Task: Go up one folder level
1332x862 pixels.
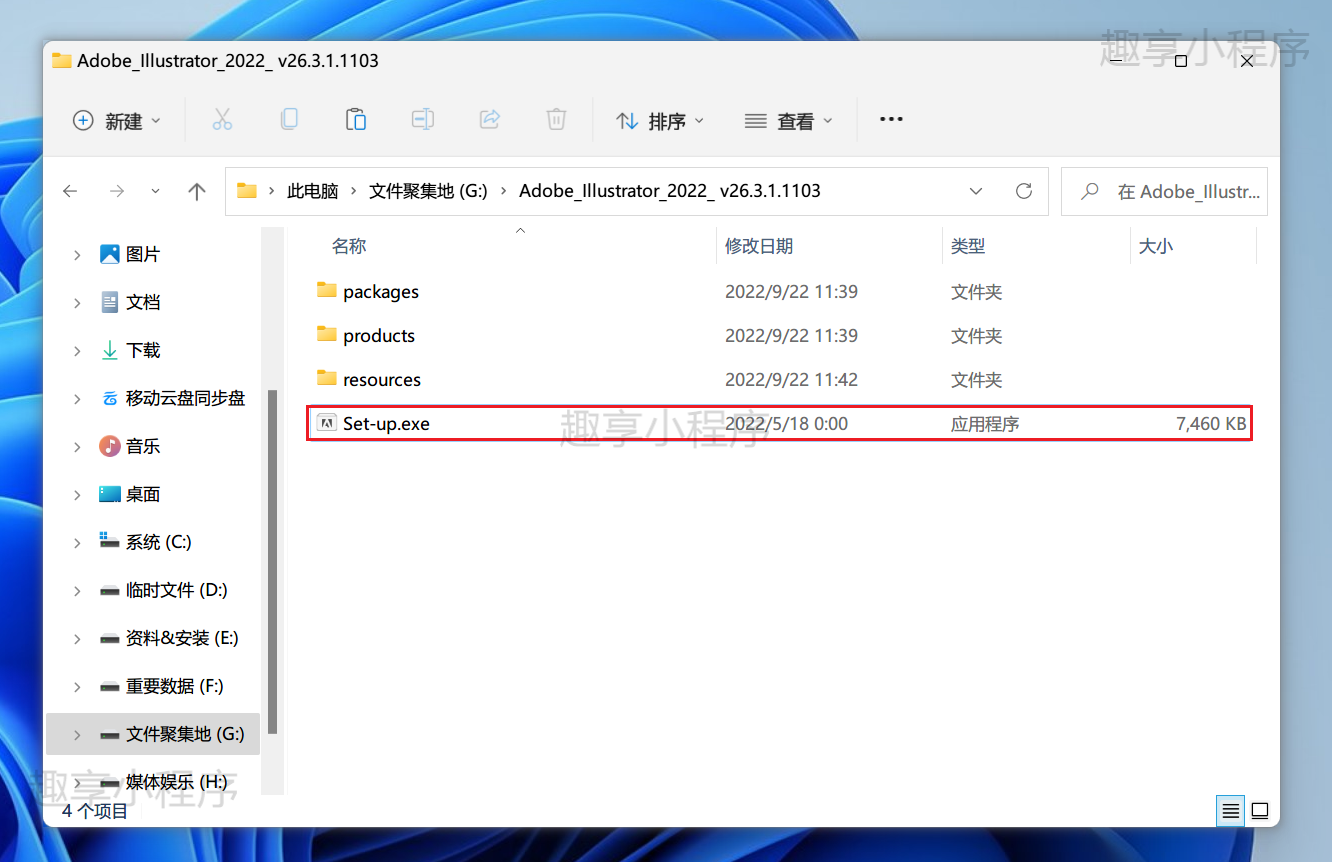Action: pyautogui.click(x=197, y=191)
